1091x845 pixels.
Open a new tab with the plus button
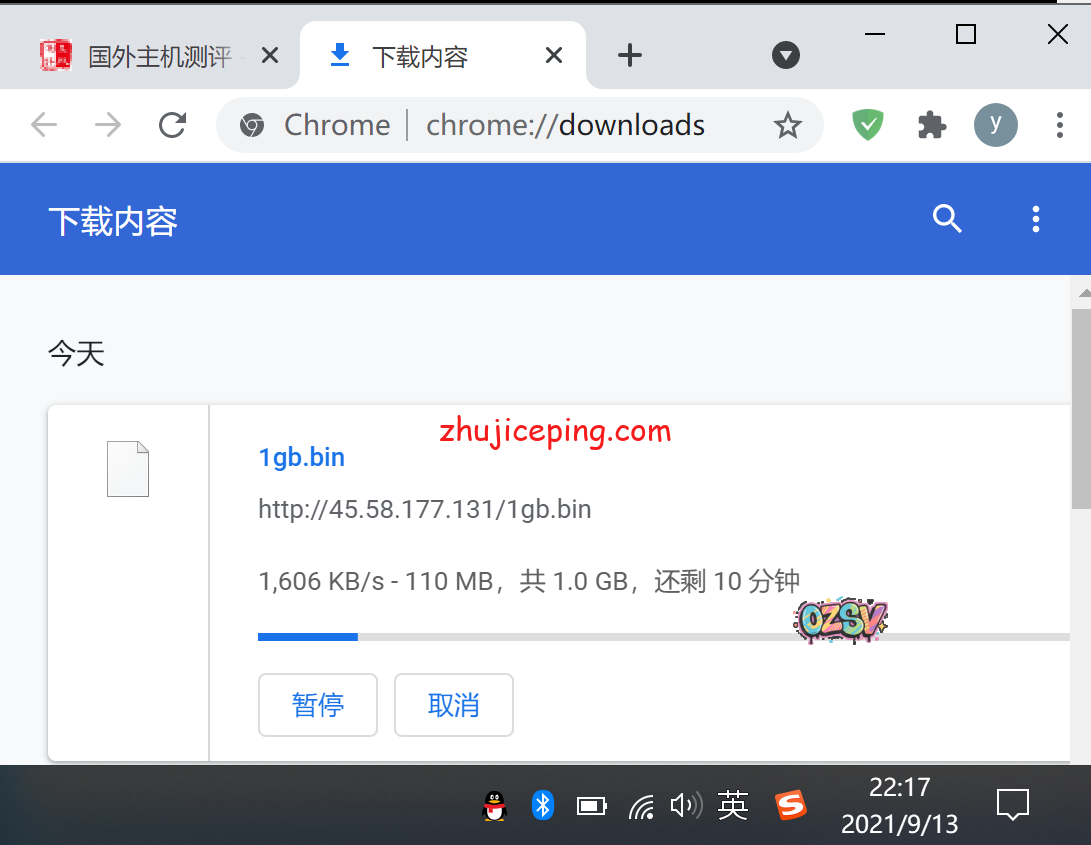[629, 56]
